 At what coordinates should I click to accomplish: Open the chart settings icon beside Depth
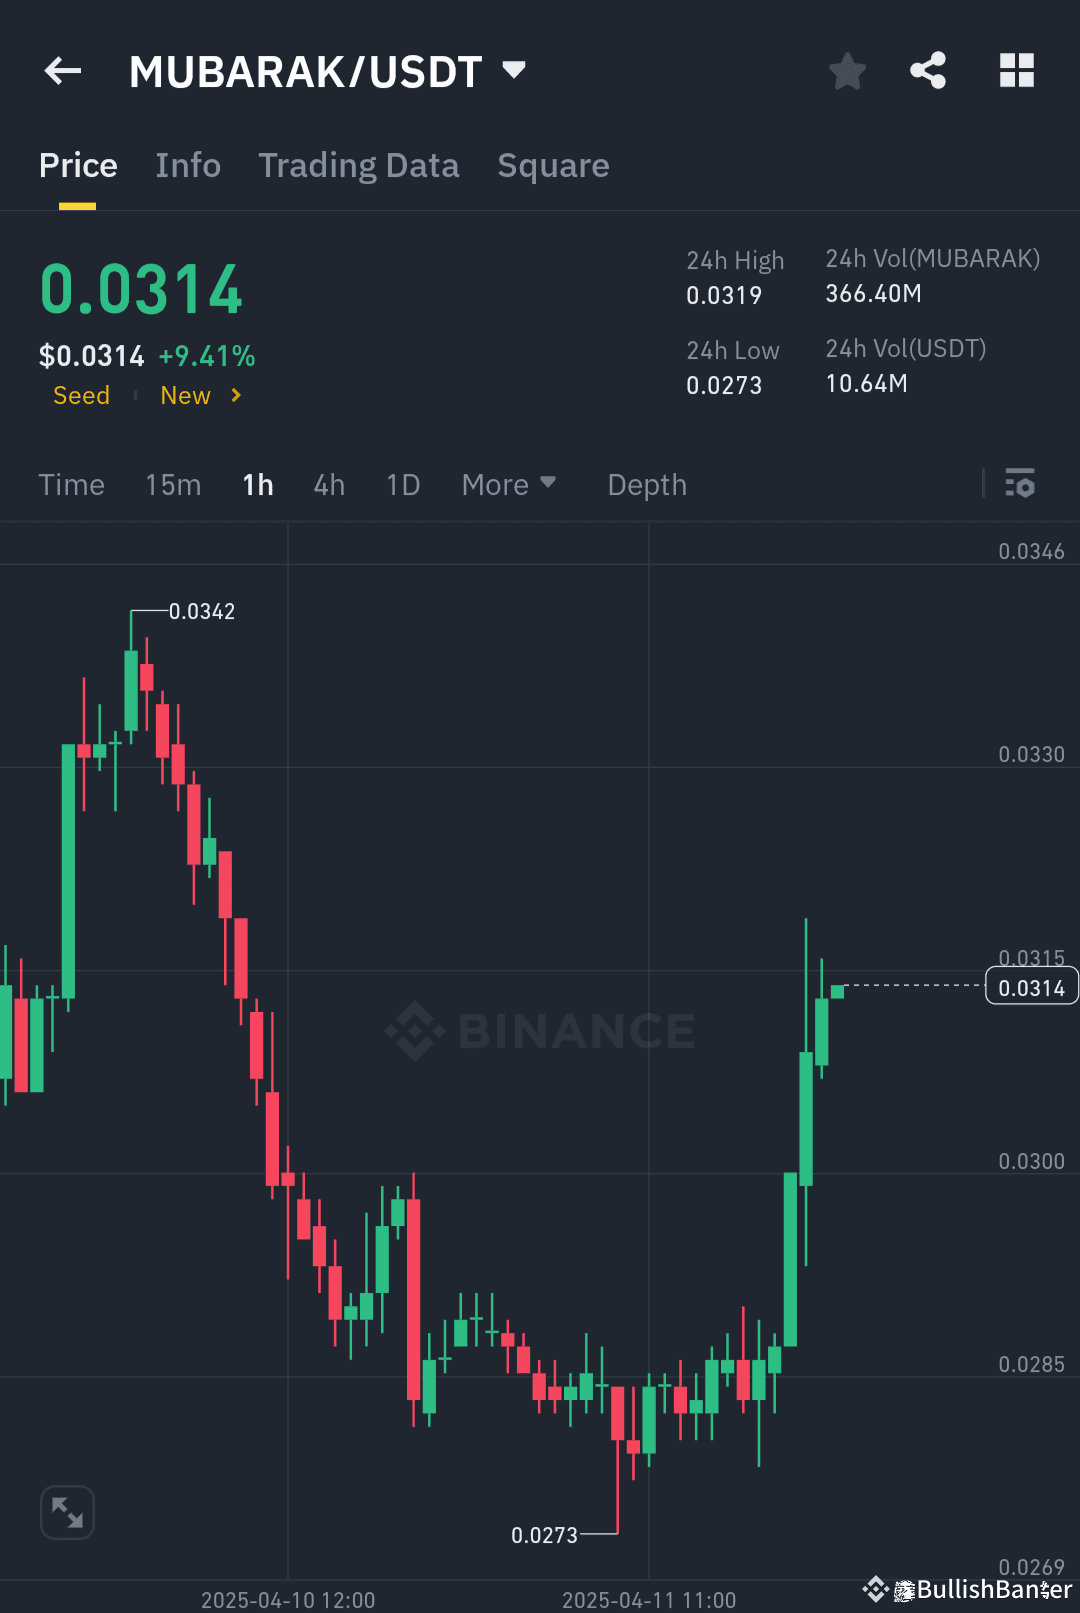tap(1021, 484)
